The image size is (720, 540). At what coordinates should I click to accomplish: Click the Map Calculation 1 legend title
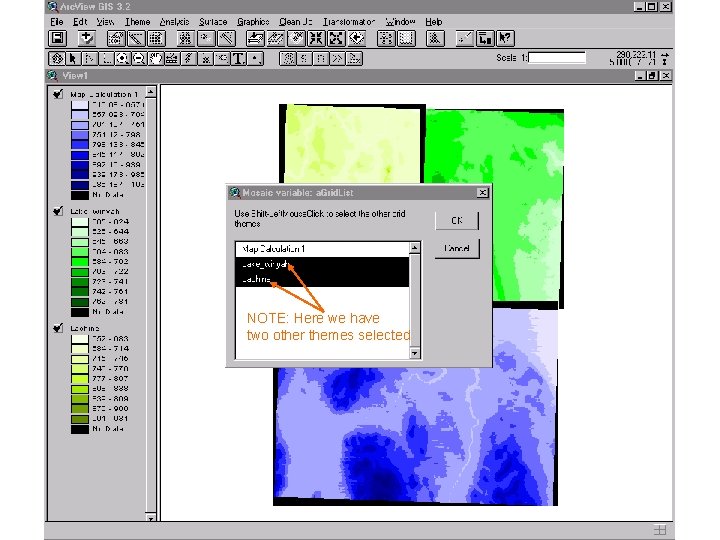click(x=104, y=94)
